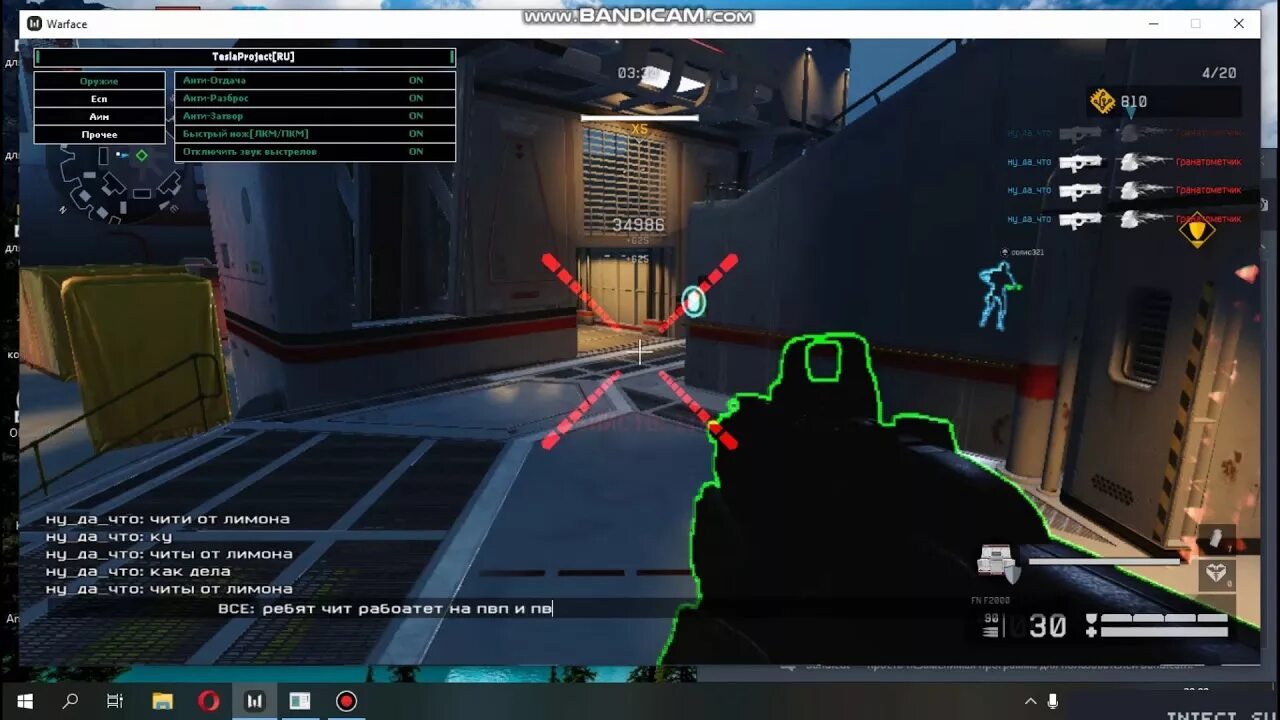Open the Windows Start menu
The image size is (1280, 720).
(x=24, y=701)
